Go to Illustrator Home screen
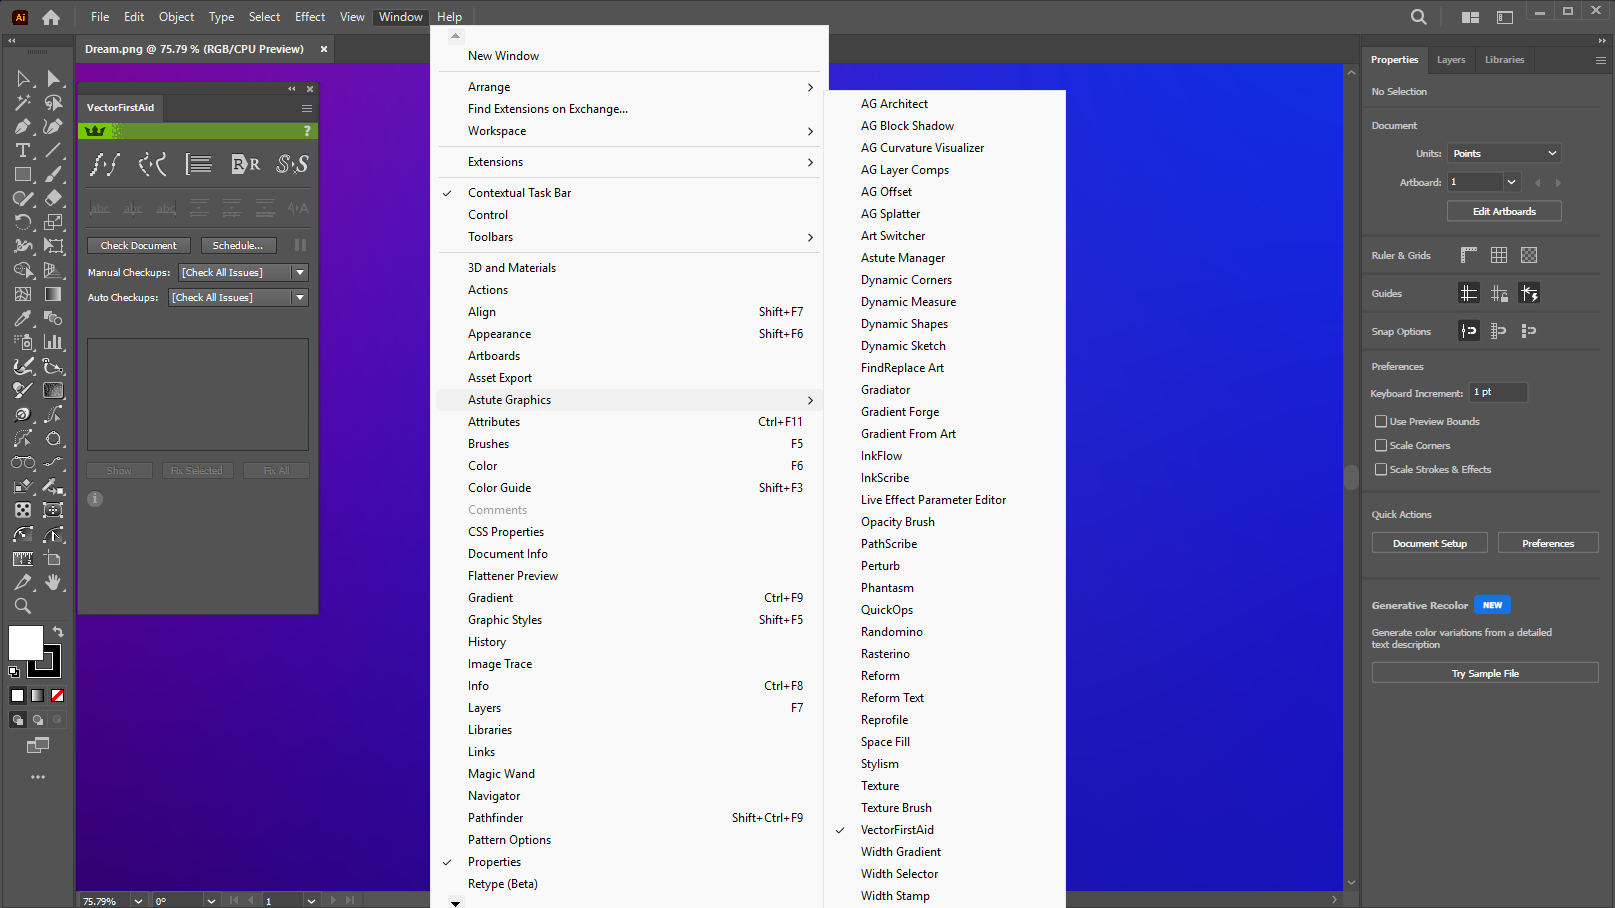 point(51,17)
